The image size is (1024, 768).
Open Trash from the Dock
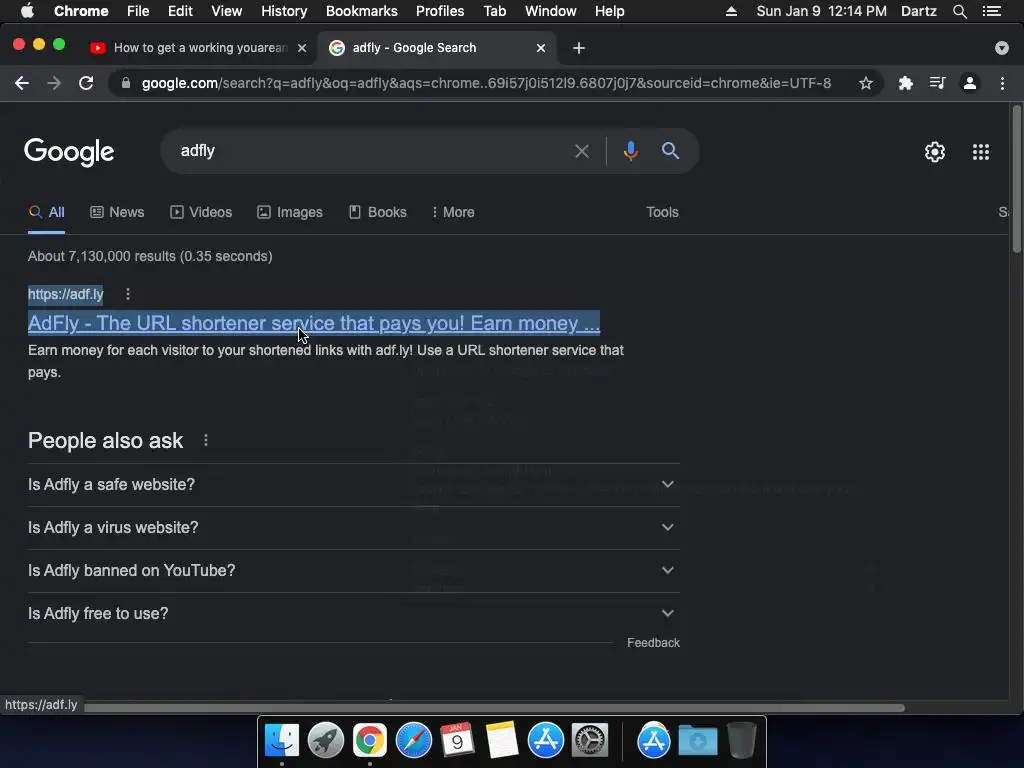tap(742, 741)
